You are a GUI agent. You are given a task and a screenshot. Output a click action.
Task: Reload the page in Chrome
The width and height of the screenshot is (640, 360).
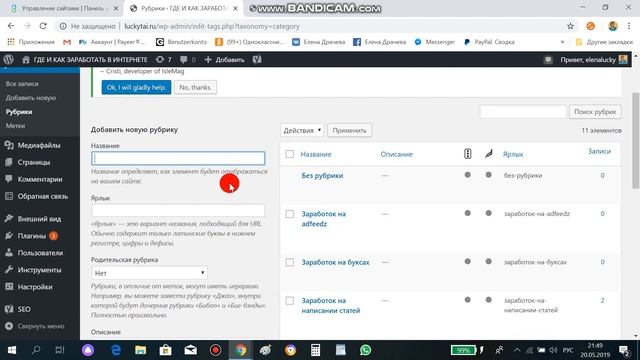coord(43,26)
